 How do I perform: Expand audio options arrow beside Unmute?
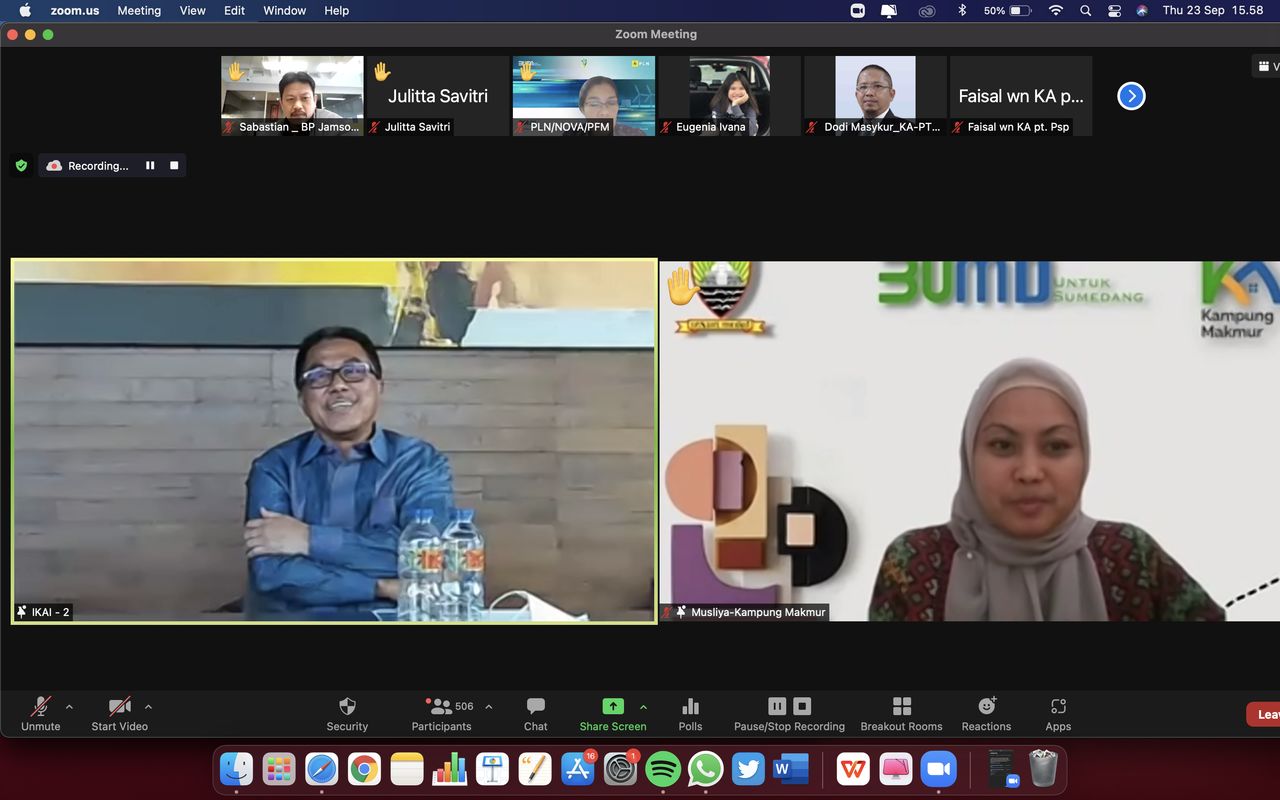pyautogui.click(x=69, y=707)
